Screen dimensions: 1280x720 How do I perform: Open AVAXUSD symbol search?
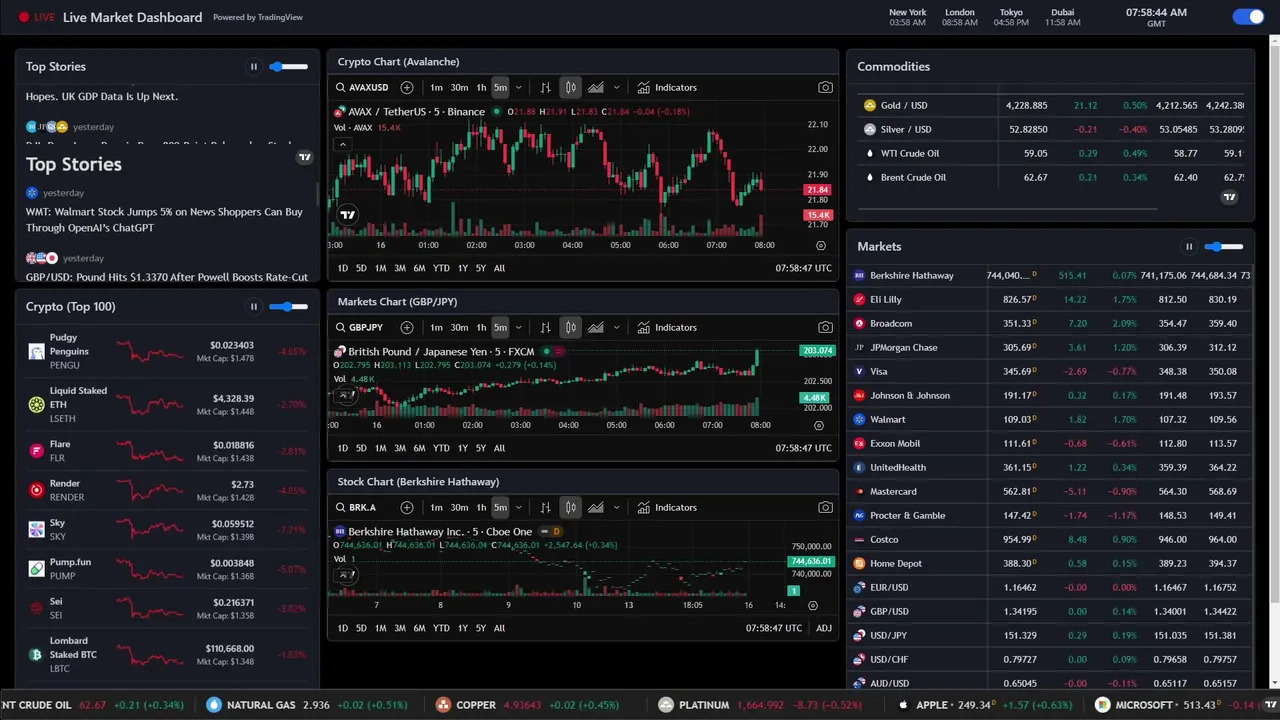[x=362, y=87]
